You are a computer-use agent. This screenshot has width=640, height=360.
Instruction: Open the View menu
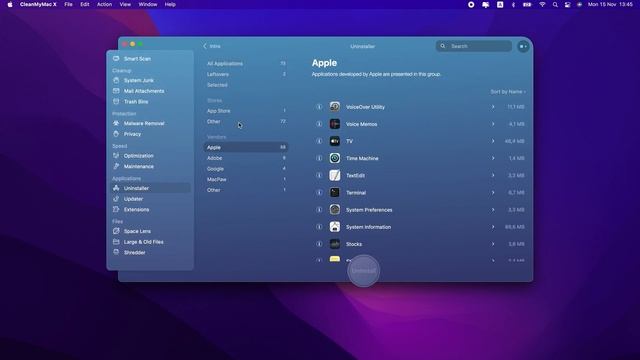pos(125,4)
